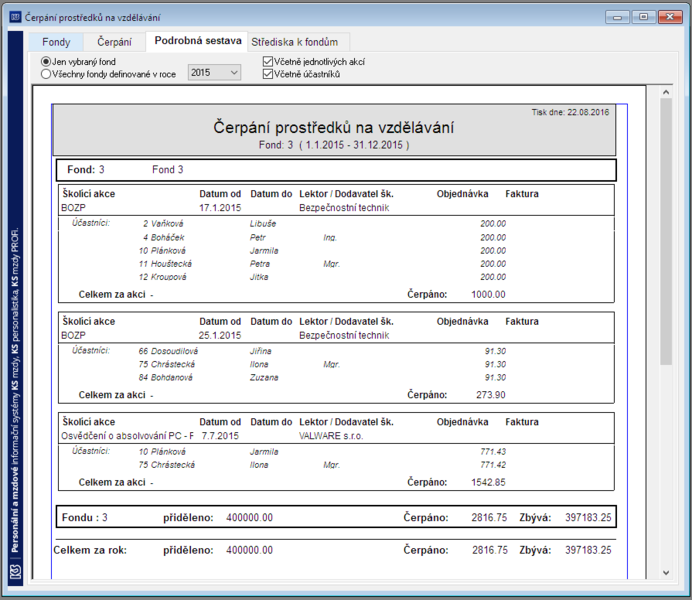This screenshot has width=692, height=600.
Task: Click the Fondu : 3 summary label
Action: (85, 518)
